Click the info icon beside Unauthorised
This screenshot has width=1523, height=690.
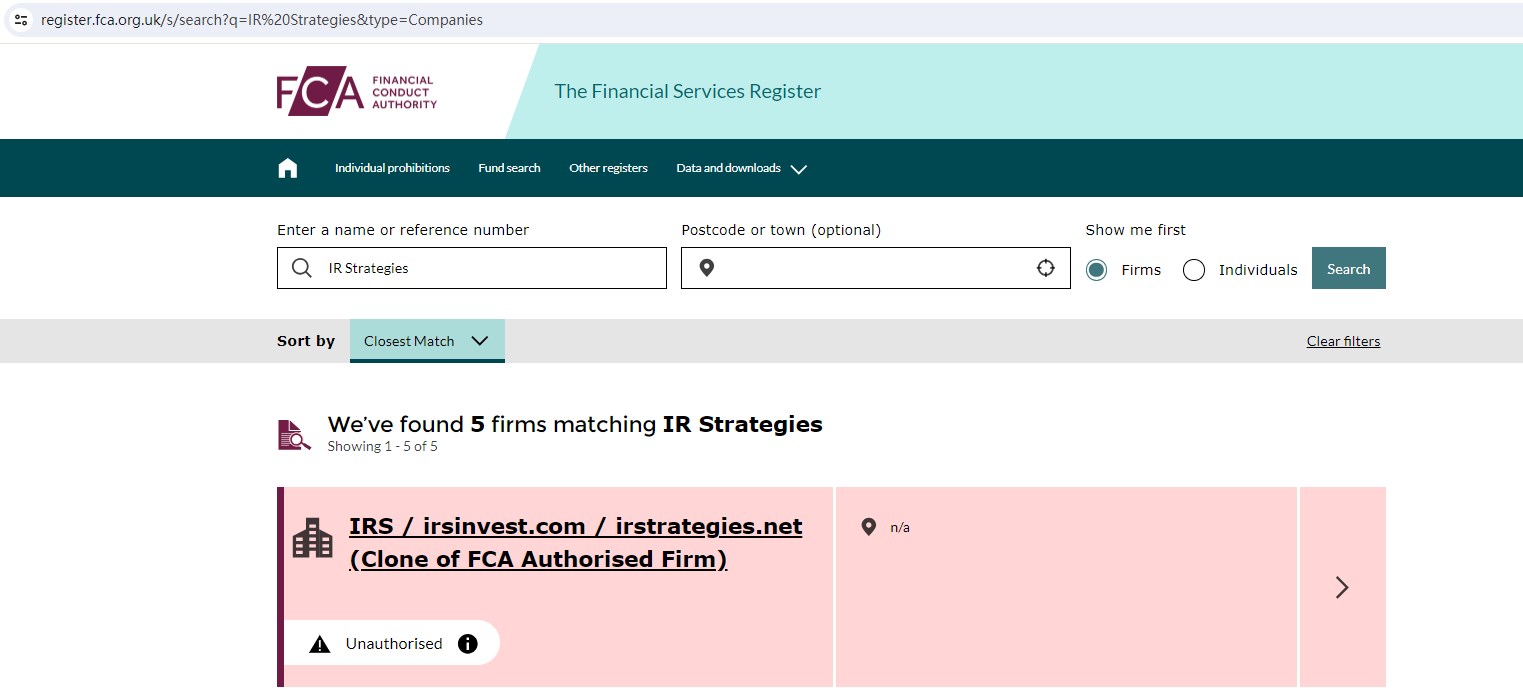(467, 644)
